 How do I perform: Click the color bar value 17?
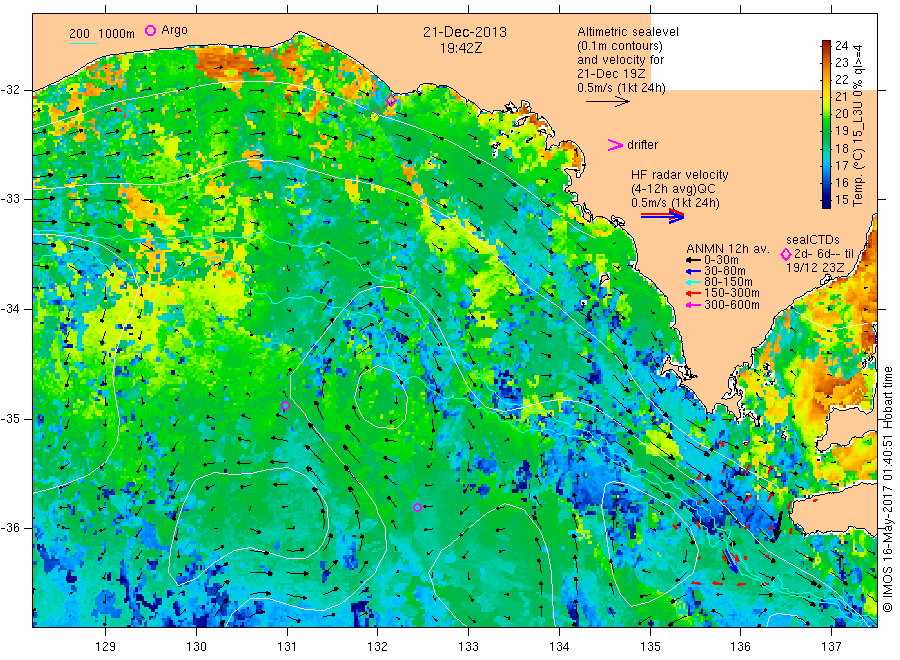841,165
